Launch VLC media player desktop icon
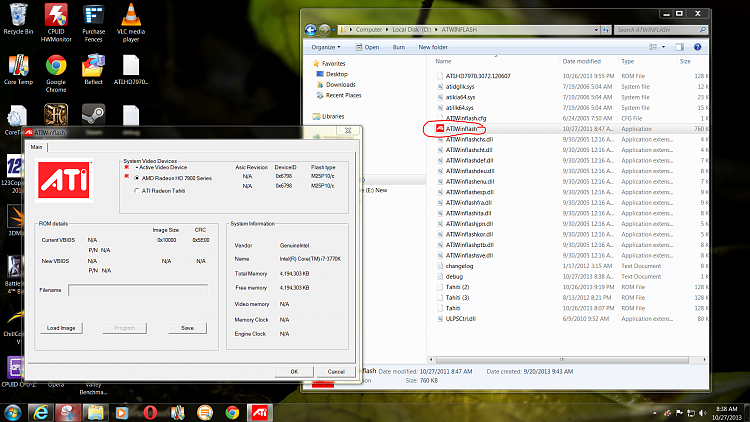The height and width of the screenshot is (422, 750). 131,22
